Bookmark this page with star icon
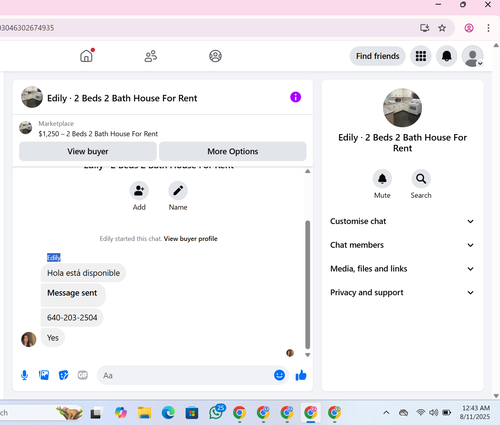The height and width of the screenshot is (425, 500). tap(442, 28)
